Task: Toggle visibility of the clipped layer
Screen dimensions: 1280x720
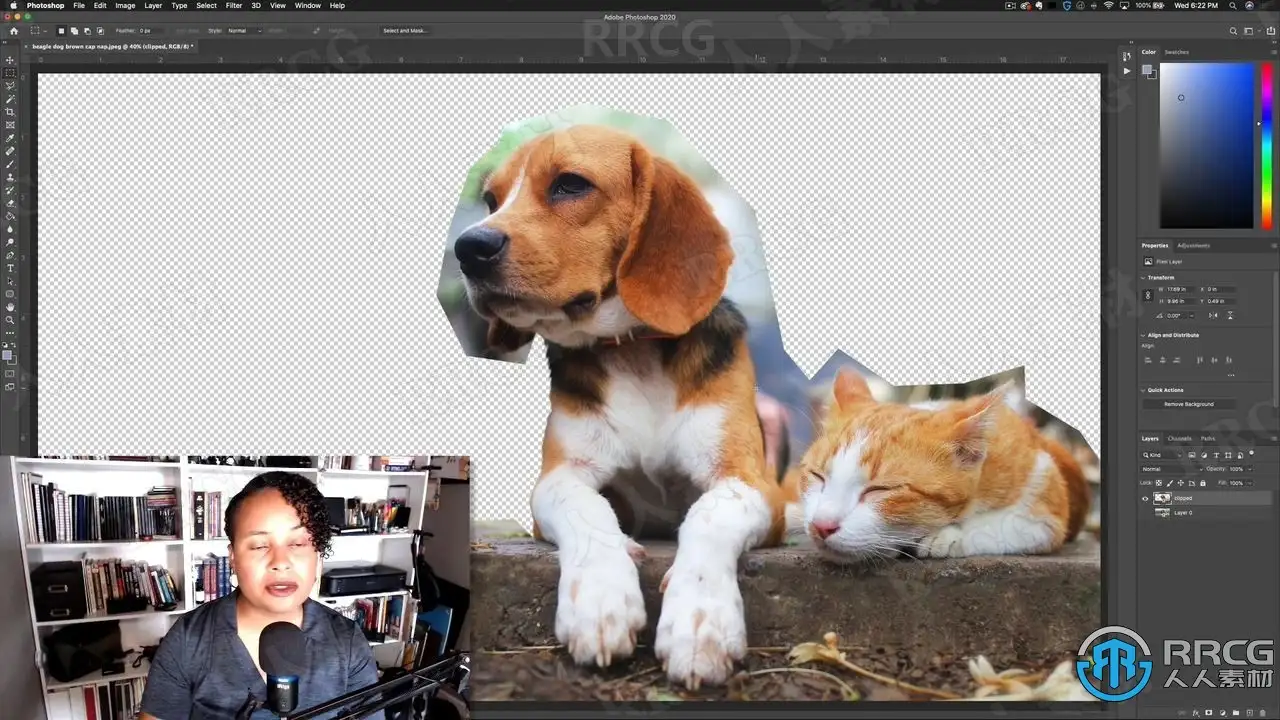Action: tap(1145, 498)
